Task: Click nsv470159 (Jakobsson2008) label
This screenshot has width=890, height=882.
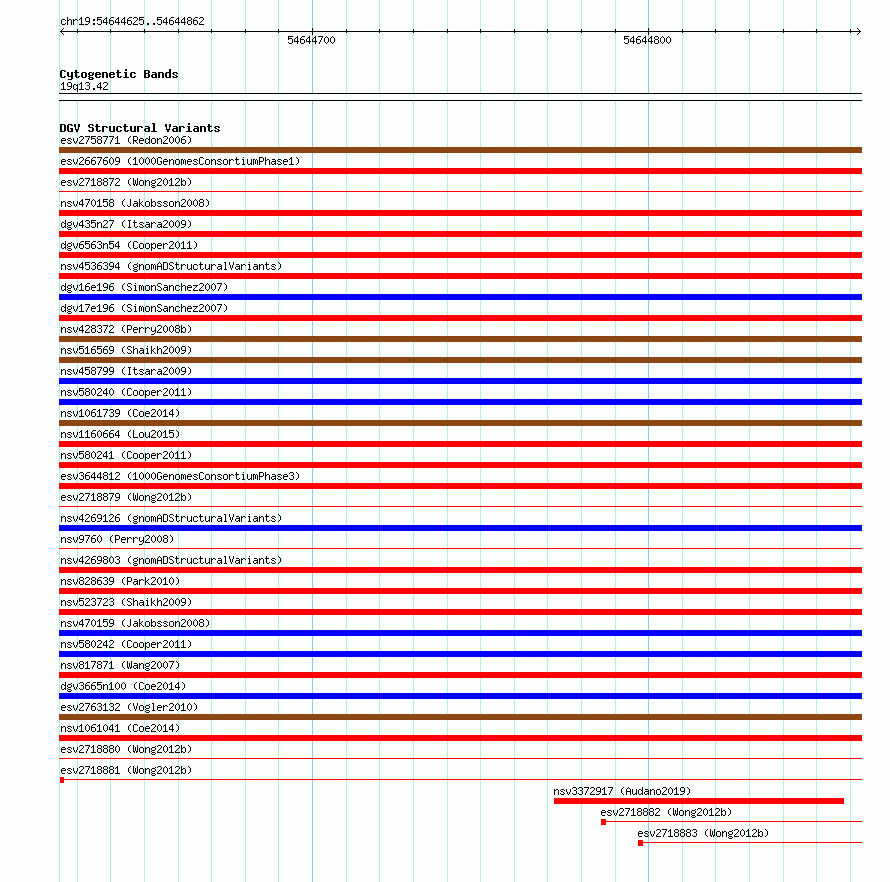Action: coord(135,623)
